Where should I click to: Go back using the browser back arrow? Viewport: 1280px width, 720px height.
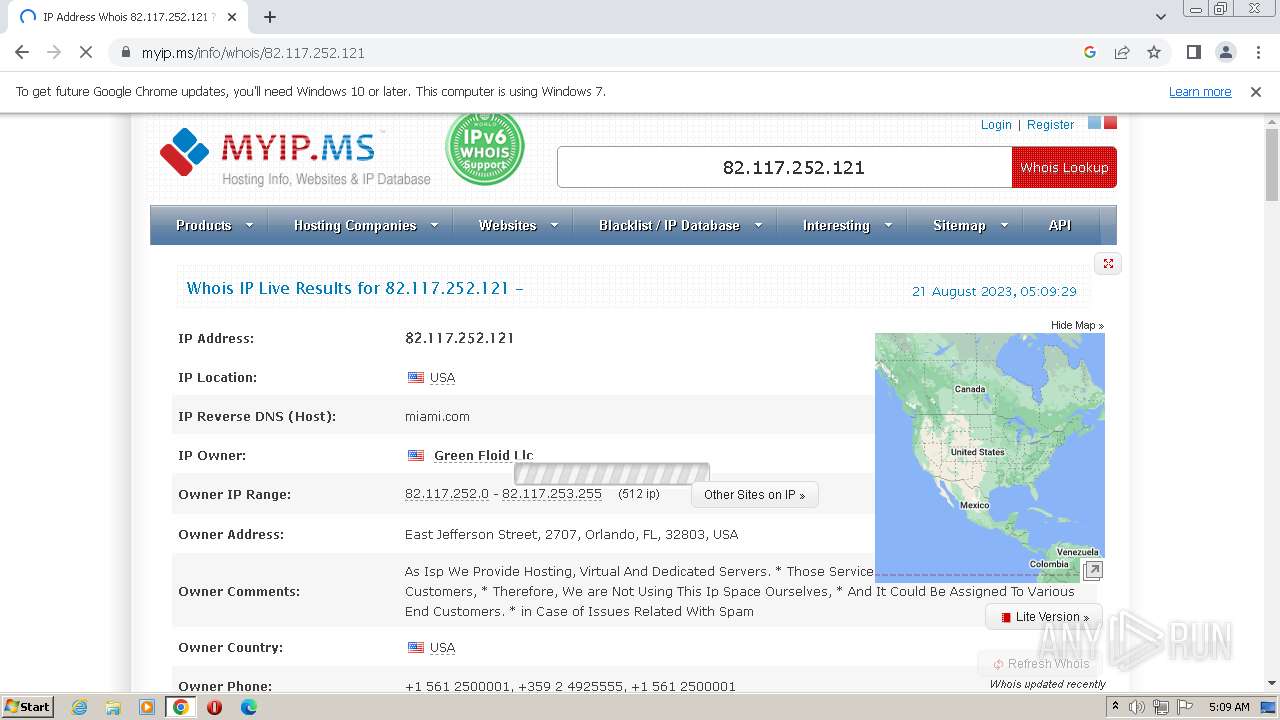point(22,53)
